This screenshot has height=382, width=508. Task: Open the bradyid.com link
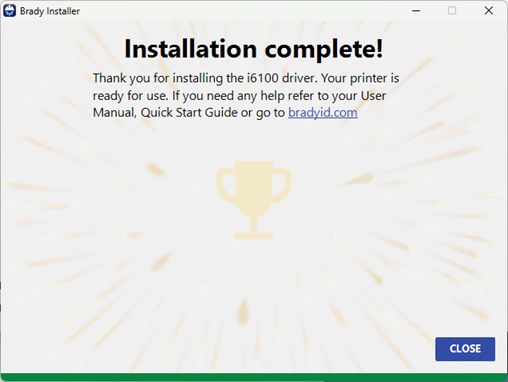(x=323, y=113)
